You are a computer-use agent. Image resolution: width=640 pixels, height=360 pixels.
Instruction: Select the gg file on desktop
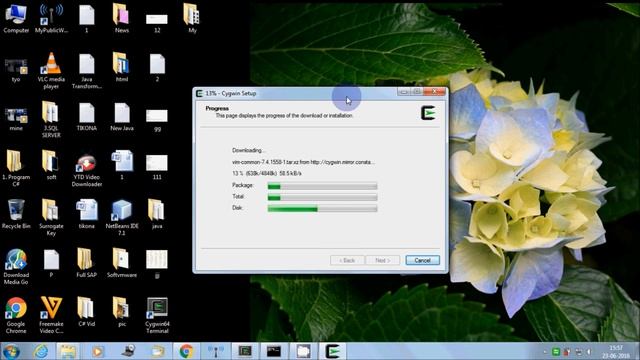pyautogui.click(x=157, y=120)
